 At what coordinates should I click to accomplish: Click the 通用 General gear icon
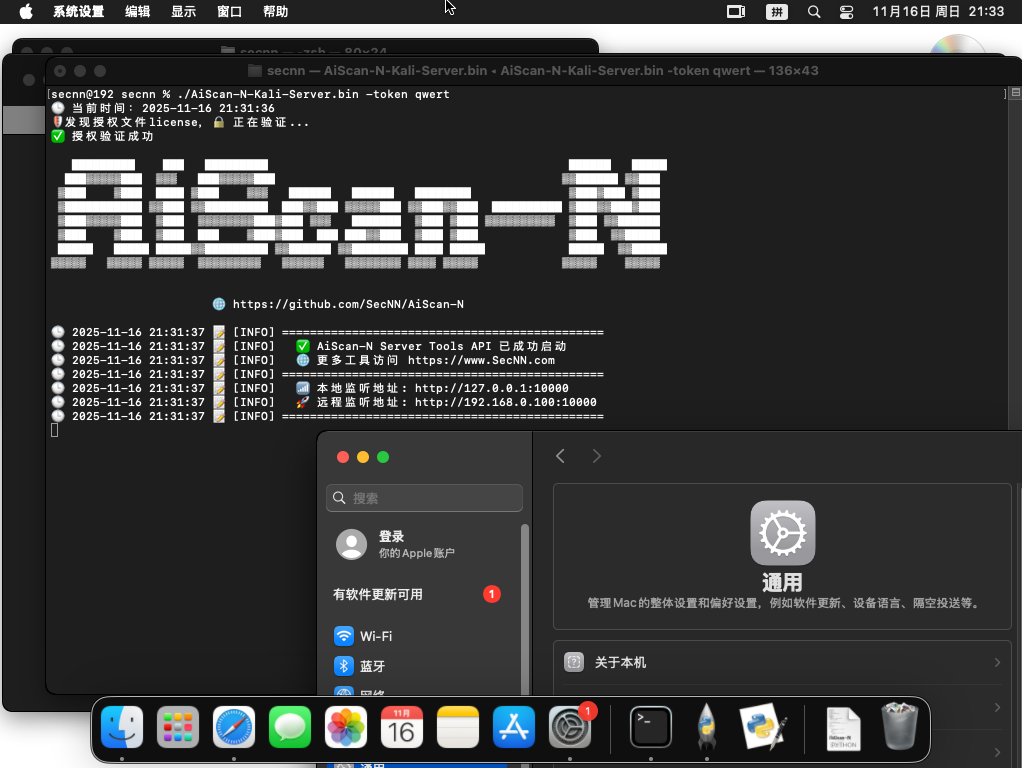(x=782, y=533)
